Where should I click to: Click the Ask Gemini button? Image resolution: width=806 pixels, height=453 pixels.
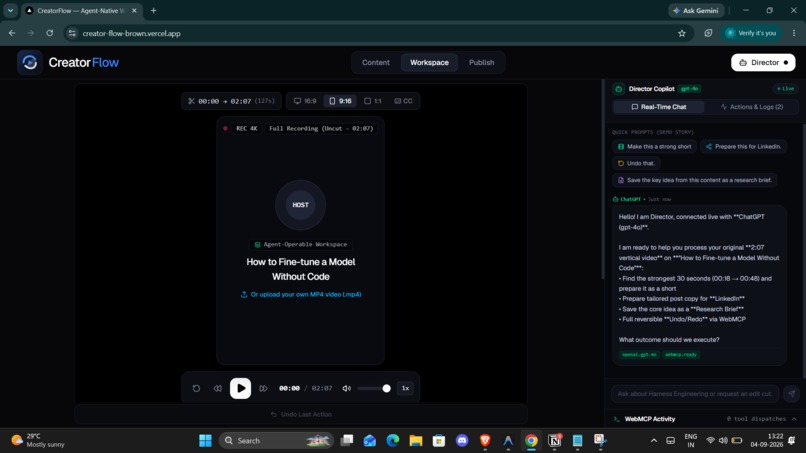click(696, 10)
